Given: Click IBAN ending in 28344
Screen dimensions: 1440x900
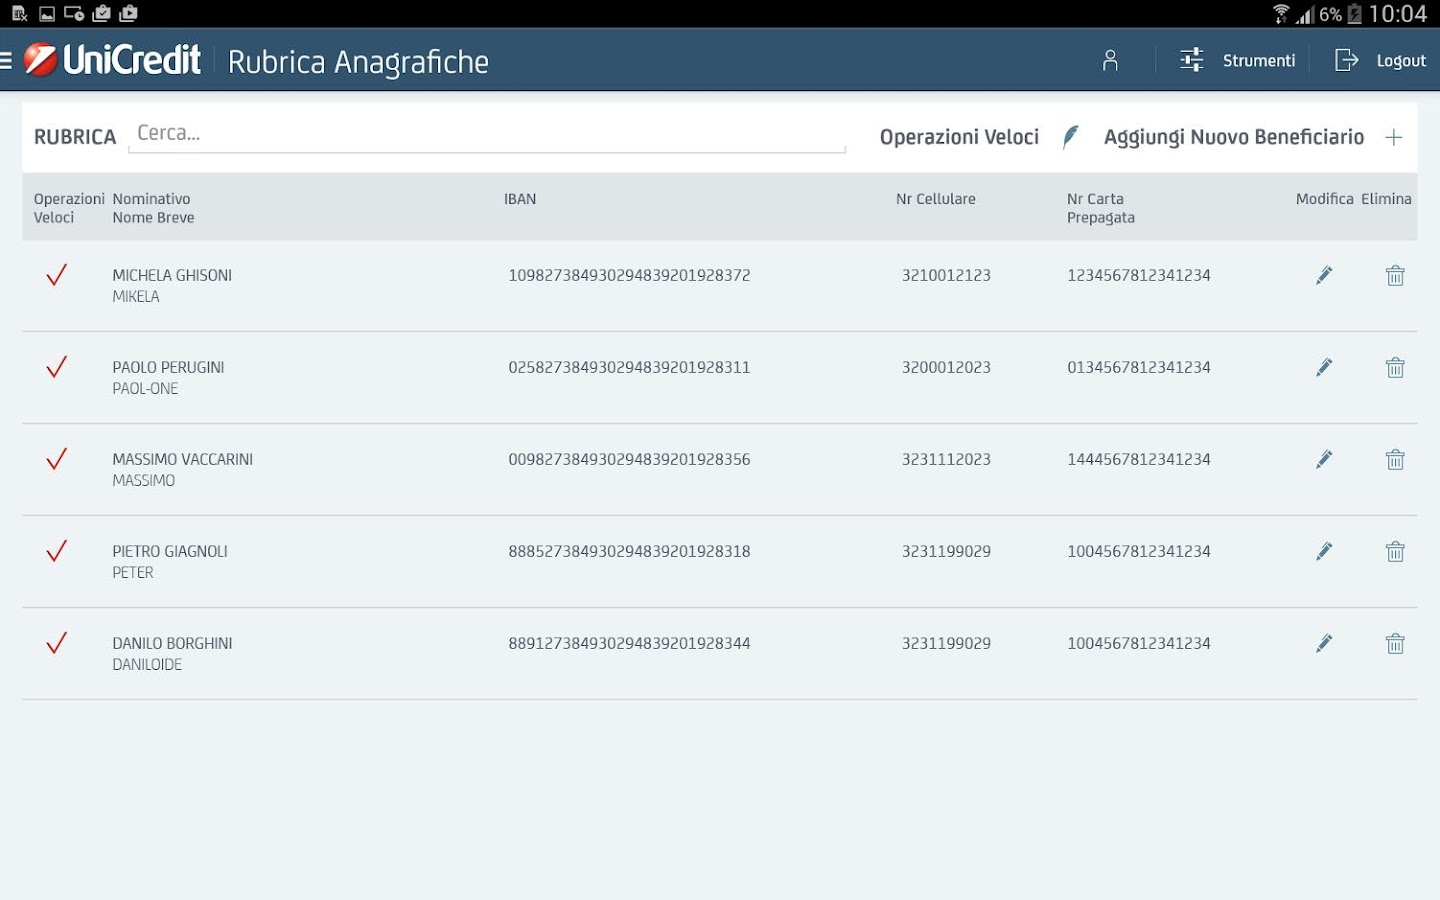Looking at the screenshot, I should (x=629, y=643).
